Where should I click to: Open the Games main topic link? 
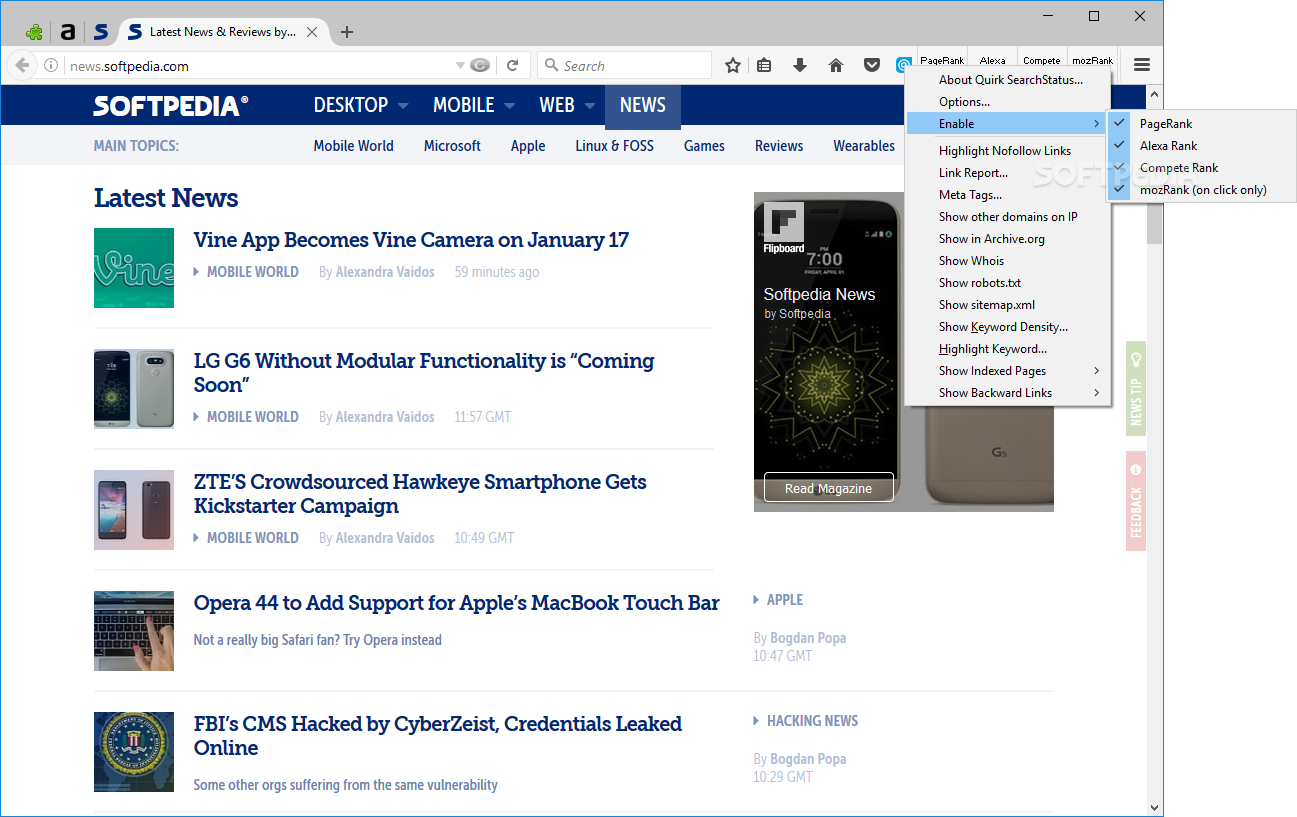704,146
